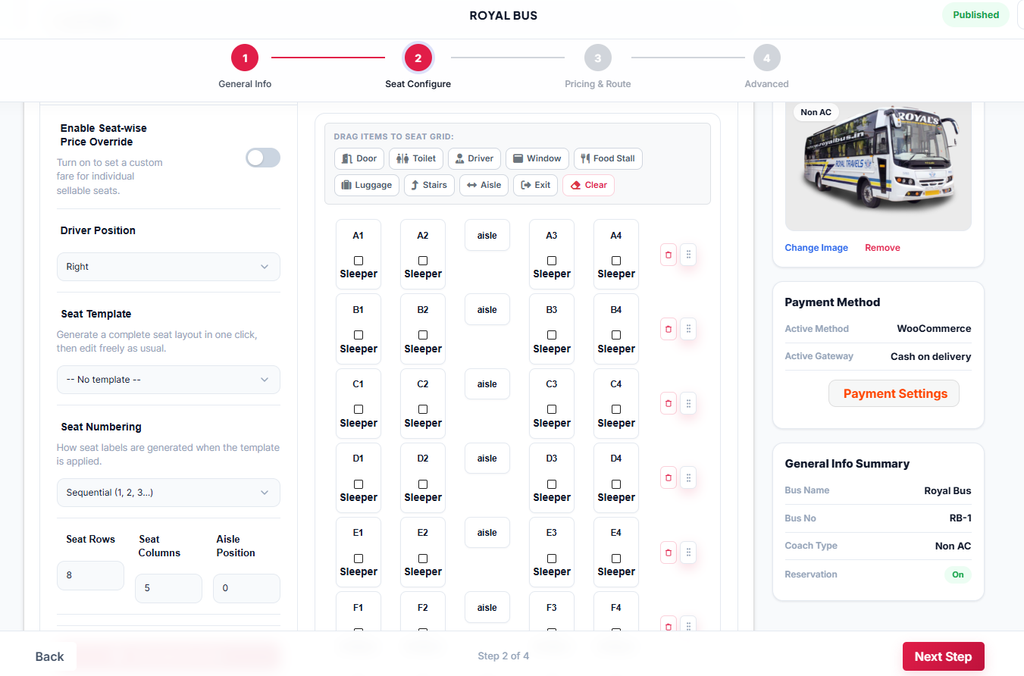The height and width of the screenshot is (676, 1024).
Task: Click the Seat Rows number field
Action: (x=90, y=575)
